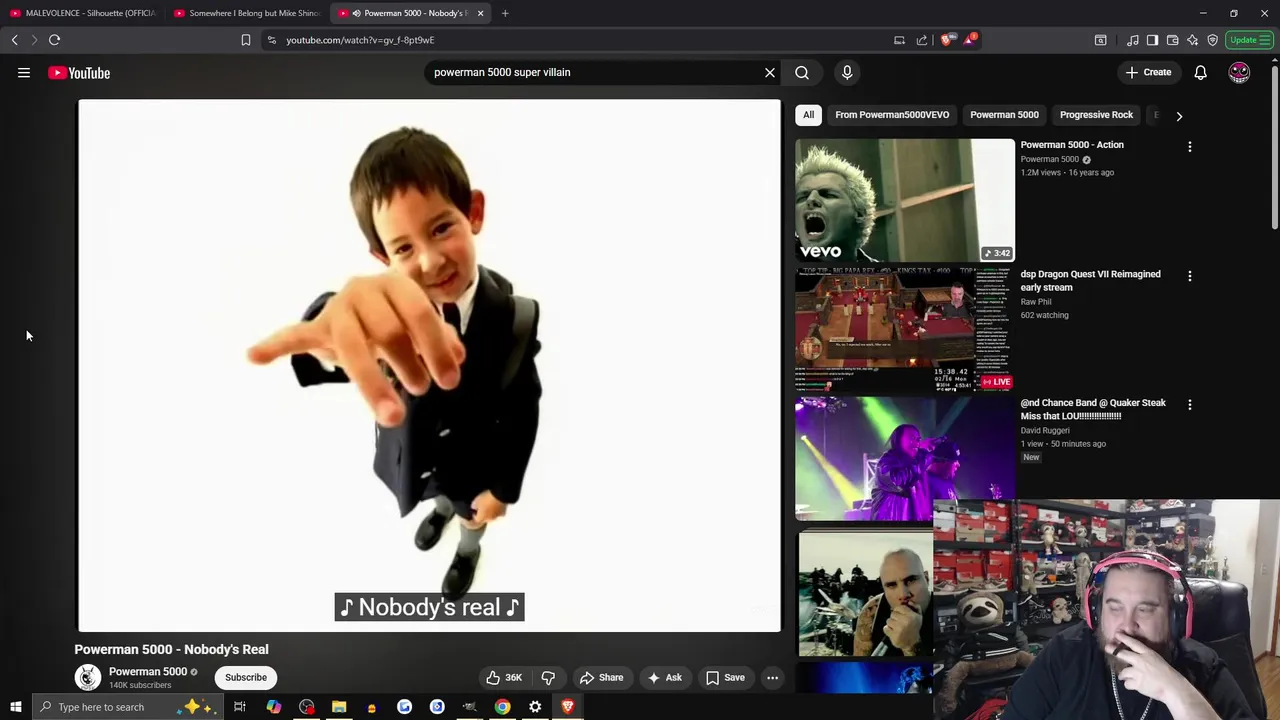Open the Dragon Quest VII live stream thumbnail

coord(905,329)
